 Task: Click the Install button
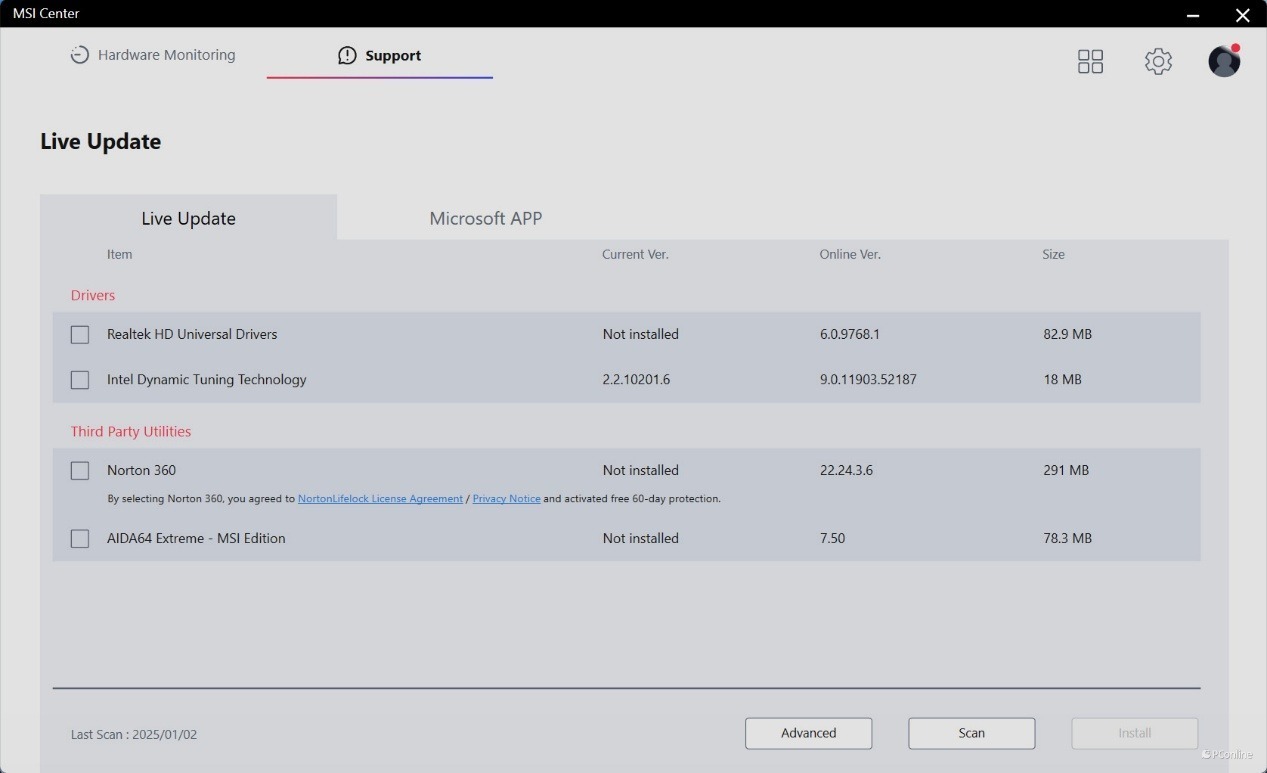1134,733
